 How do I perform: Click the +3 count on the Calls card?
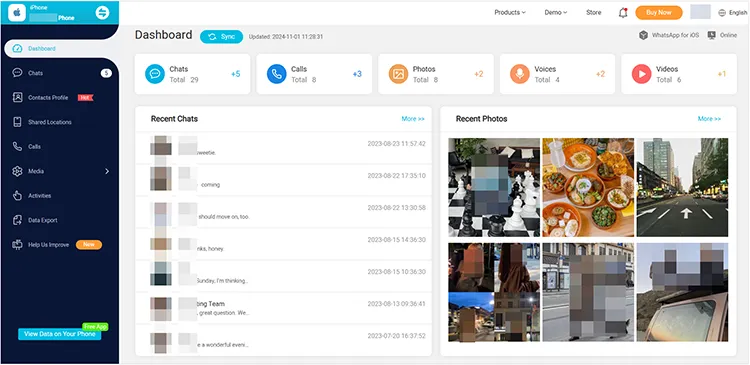pyautogui.click(x=357, y=74)
